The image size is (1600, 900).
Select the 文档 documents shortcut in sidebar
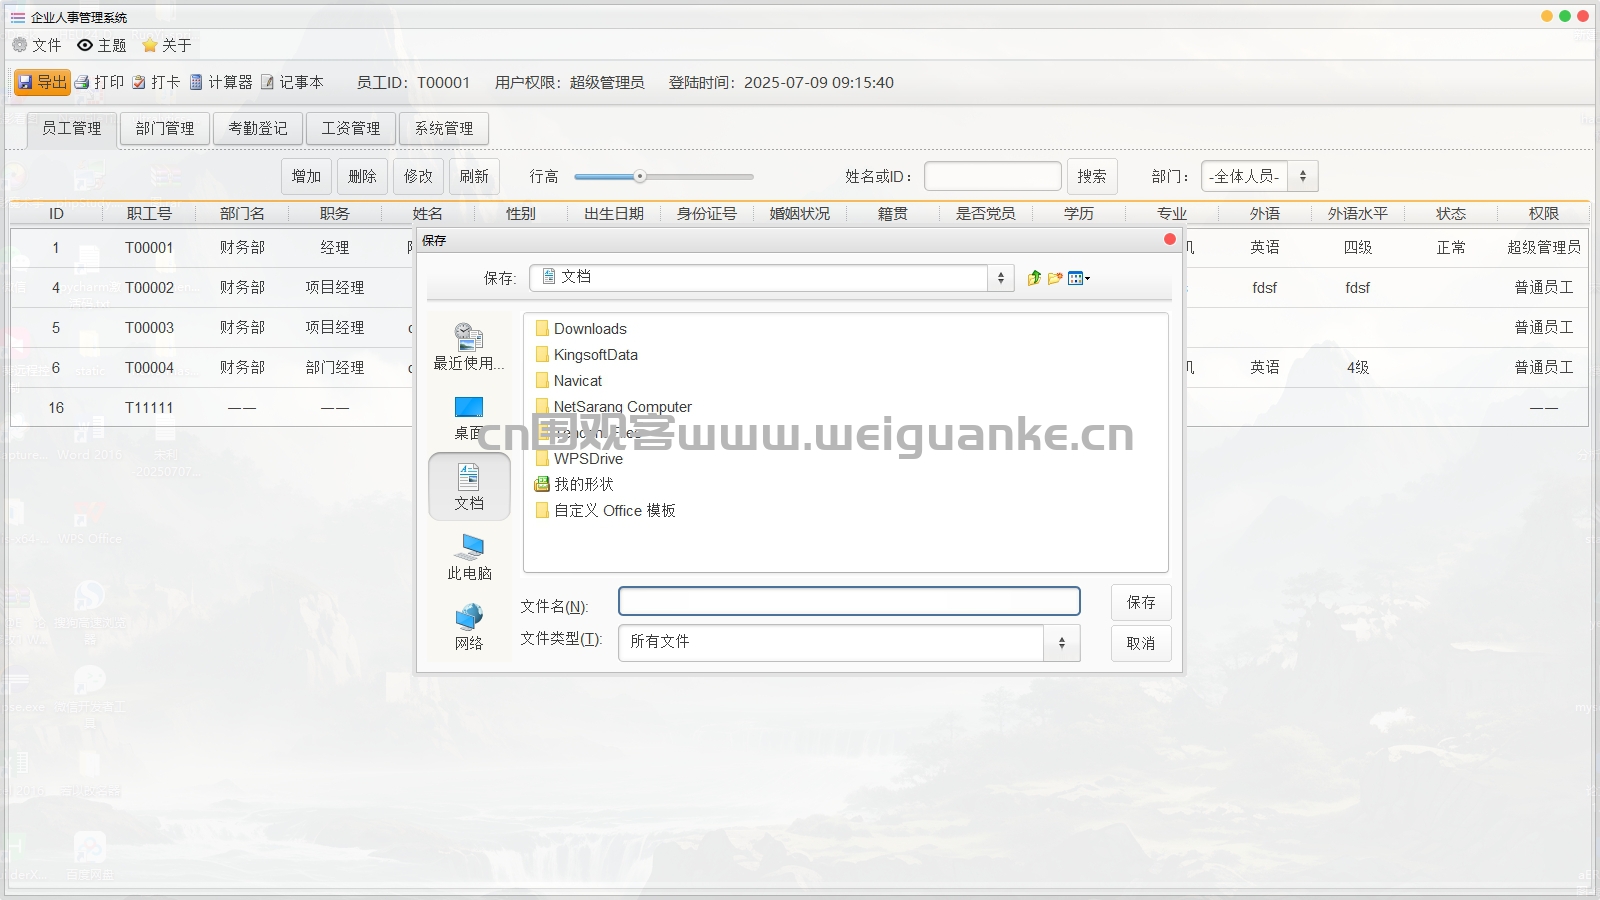point(469,487)
